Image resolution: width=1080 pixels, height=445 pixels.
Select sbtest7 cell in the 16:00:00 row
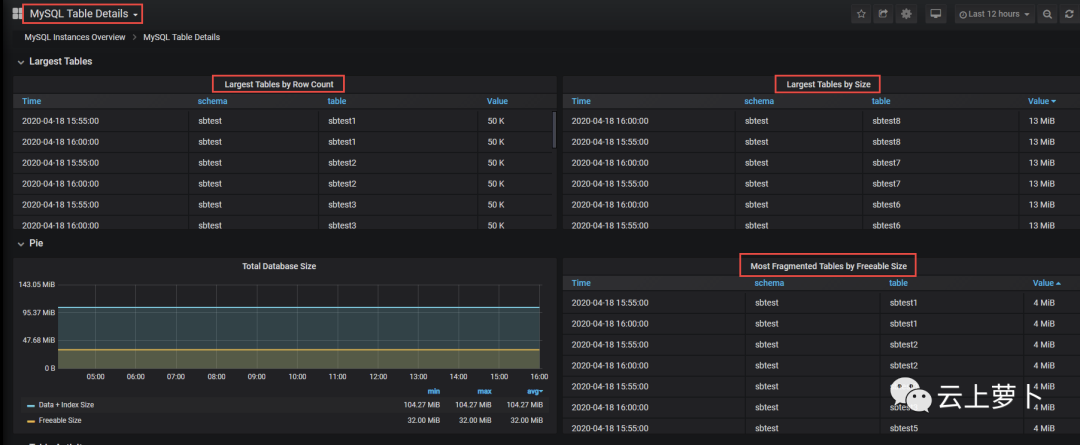(886, 163)
